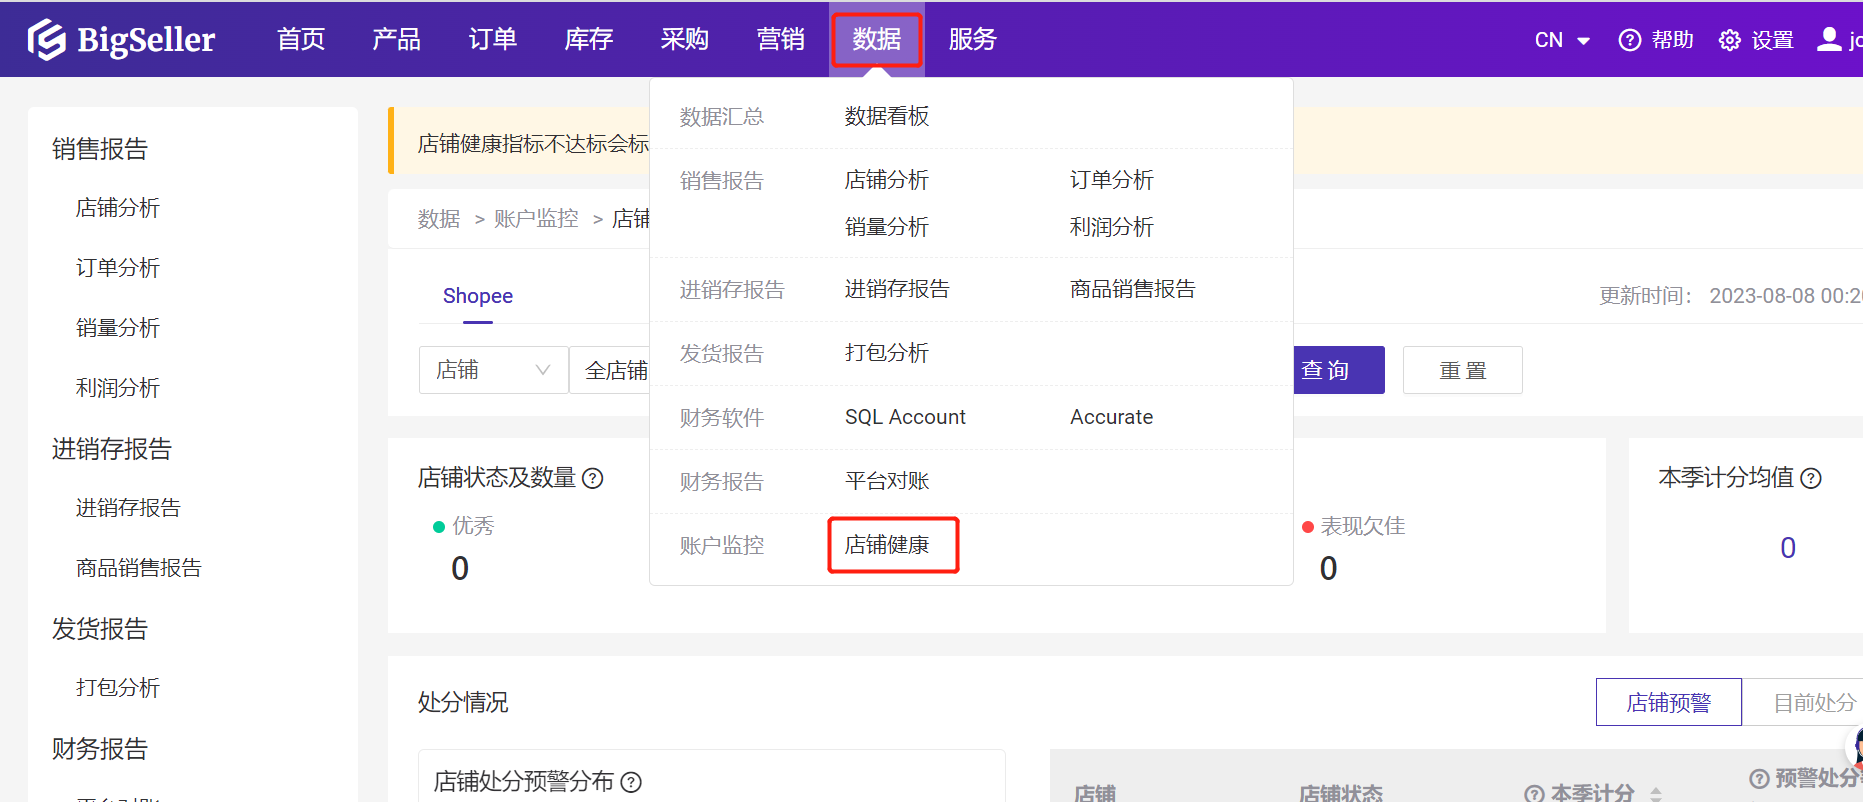Click the user account profile icon
1863x802 pixels.
[x=1829, y=39]
